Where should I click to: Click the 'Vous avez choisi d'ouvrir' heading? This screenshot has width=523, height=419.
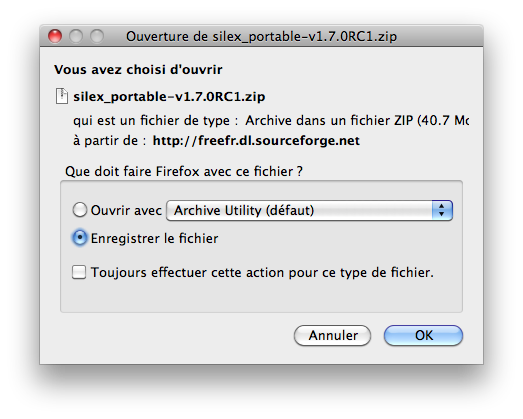pyautogui.click(x=138, y=70)
